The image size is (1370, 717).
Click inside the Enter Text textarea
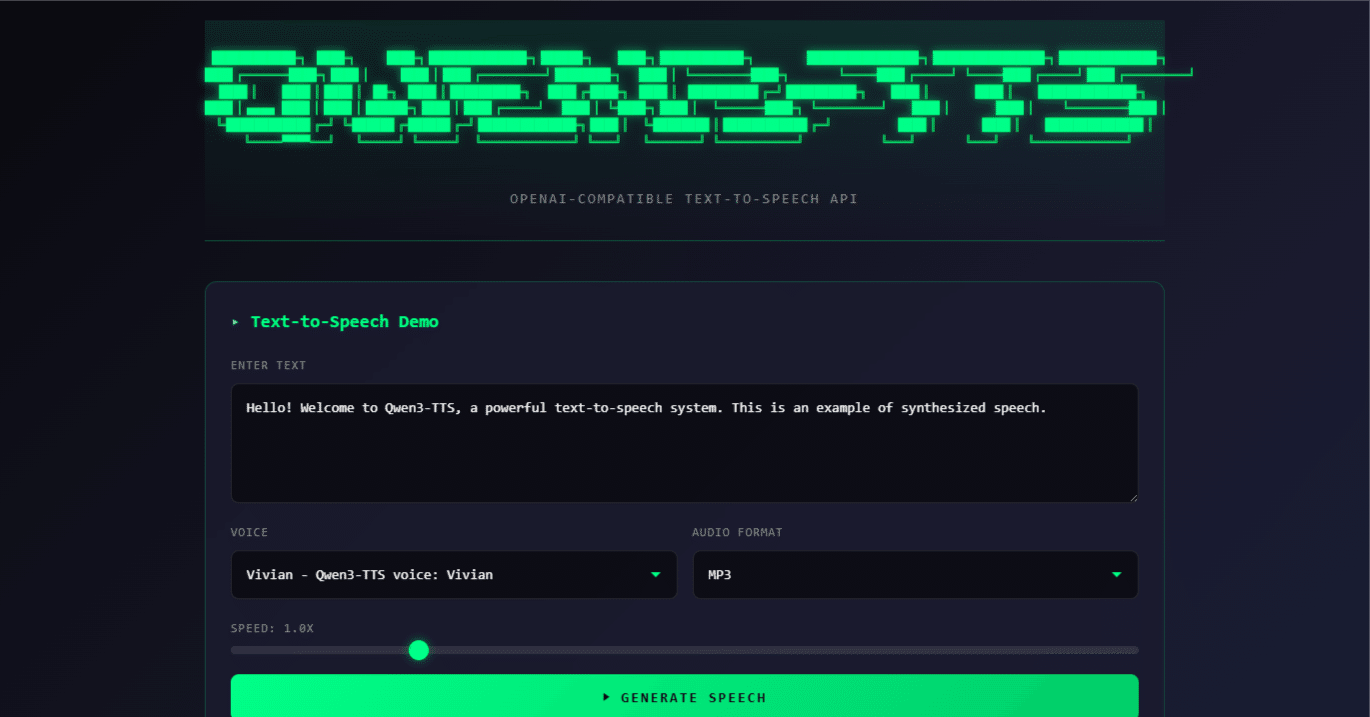684,443
